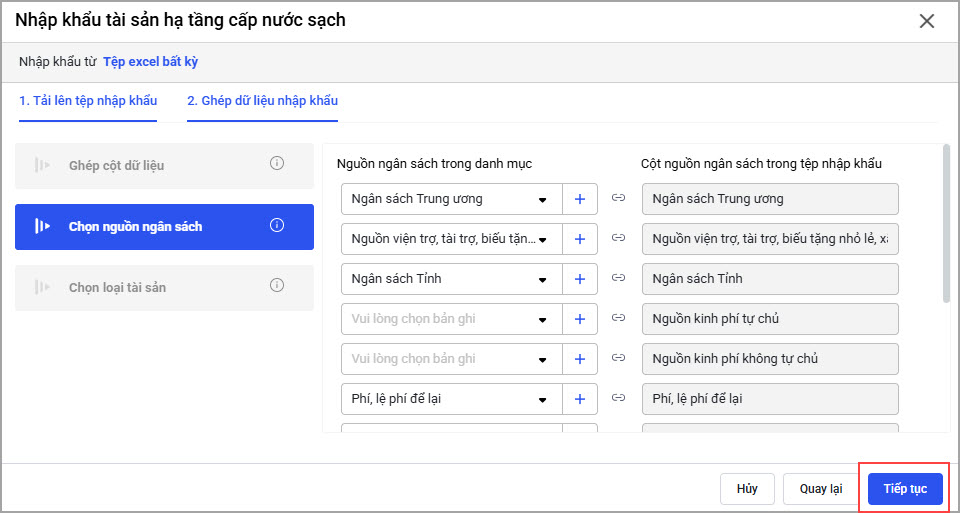Click info icon next to Ghép cột dữ liệu
Viewport: 960px width, 513px height.
tap(277, 164)
